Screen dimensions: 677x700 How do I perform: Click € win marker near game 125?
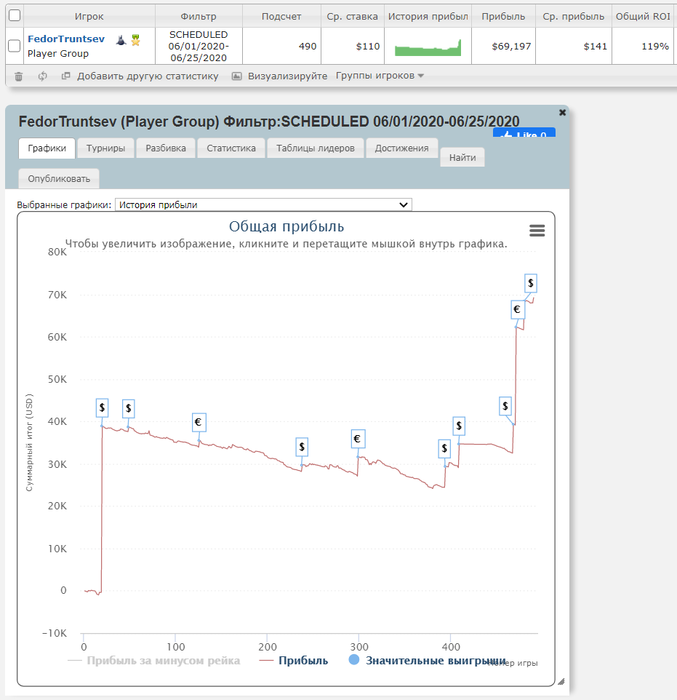click(199, 422)
